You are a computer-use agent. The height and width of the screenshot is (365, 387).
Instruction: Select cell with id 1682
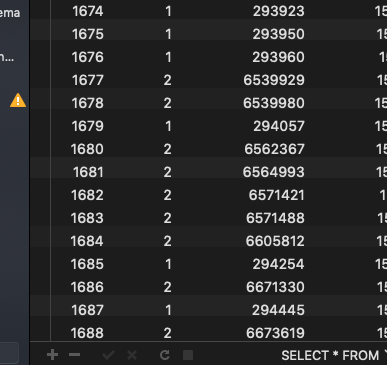coord(87,195)
